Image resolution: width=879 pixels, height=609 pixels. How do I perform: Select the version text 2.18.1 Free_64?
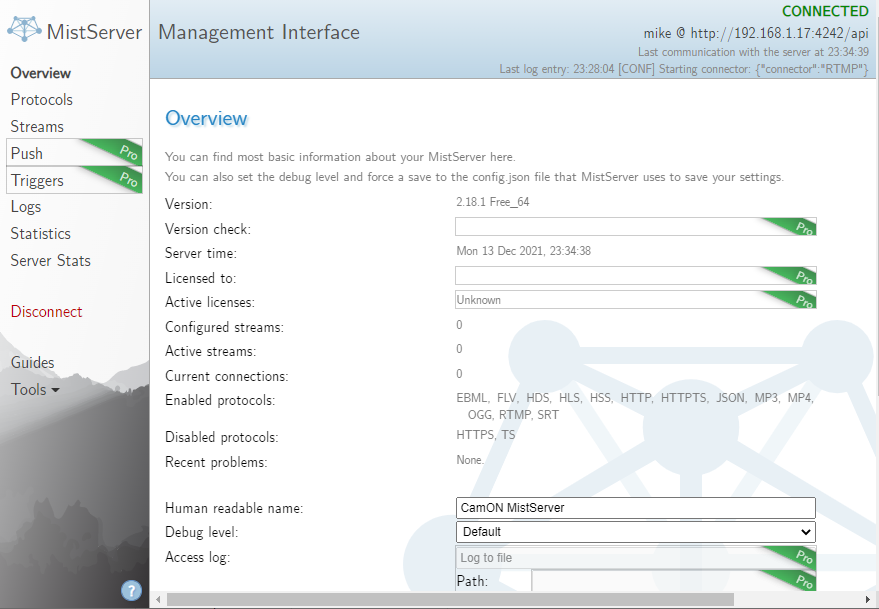pyautogui.click(x=493, y=202)
